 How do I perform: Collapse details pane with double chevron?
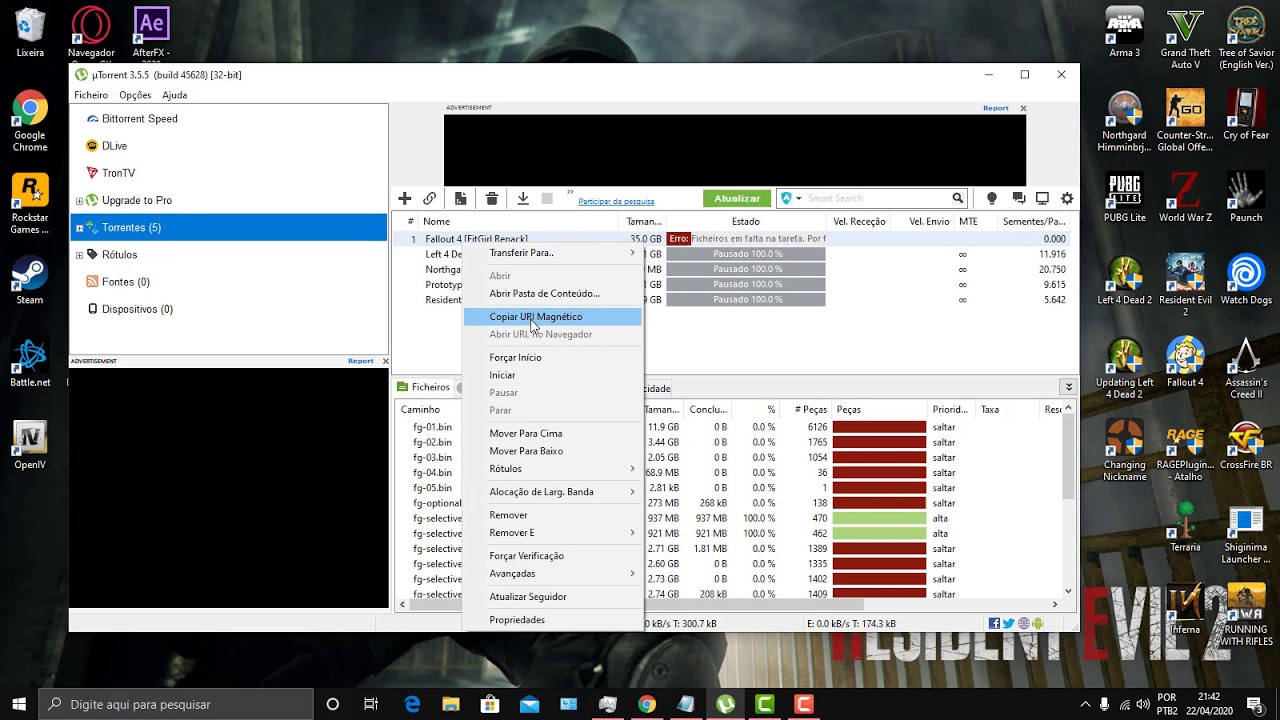point(1068,387)
